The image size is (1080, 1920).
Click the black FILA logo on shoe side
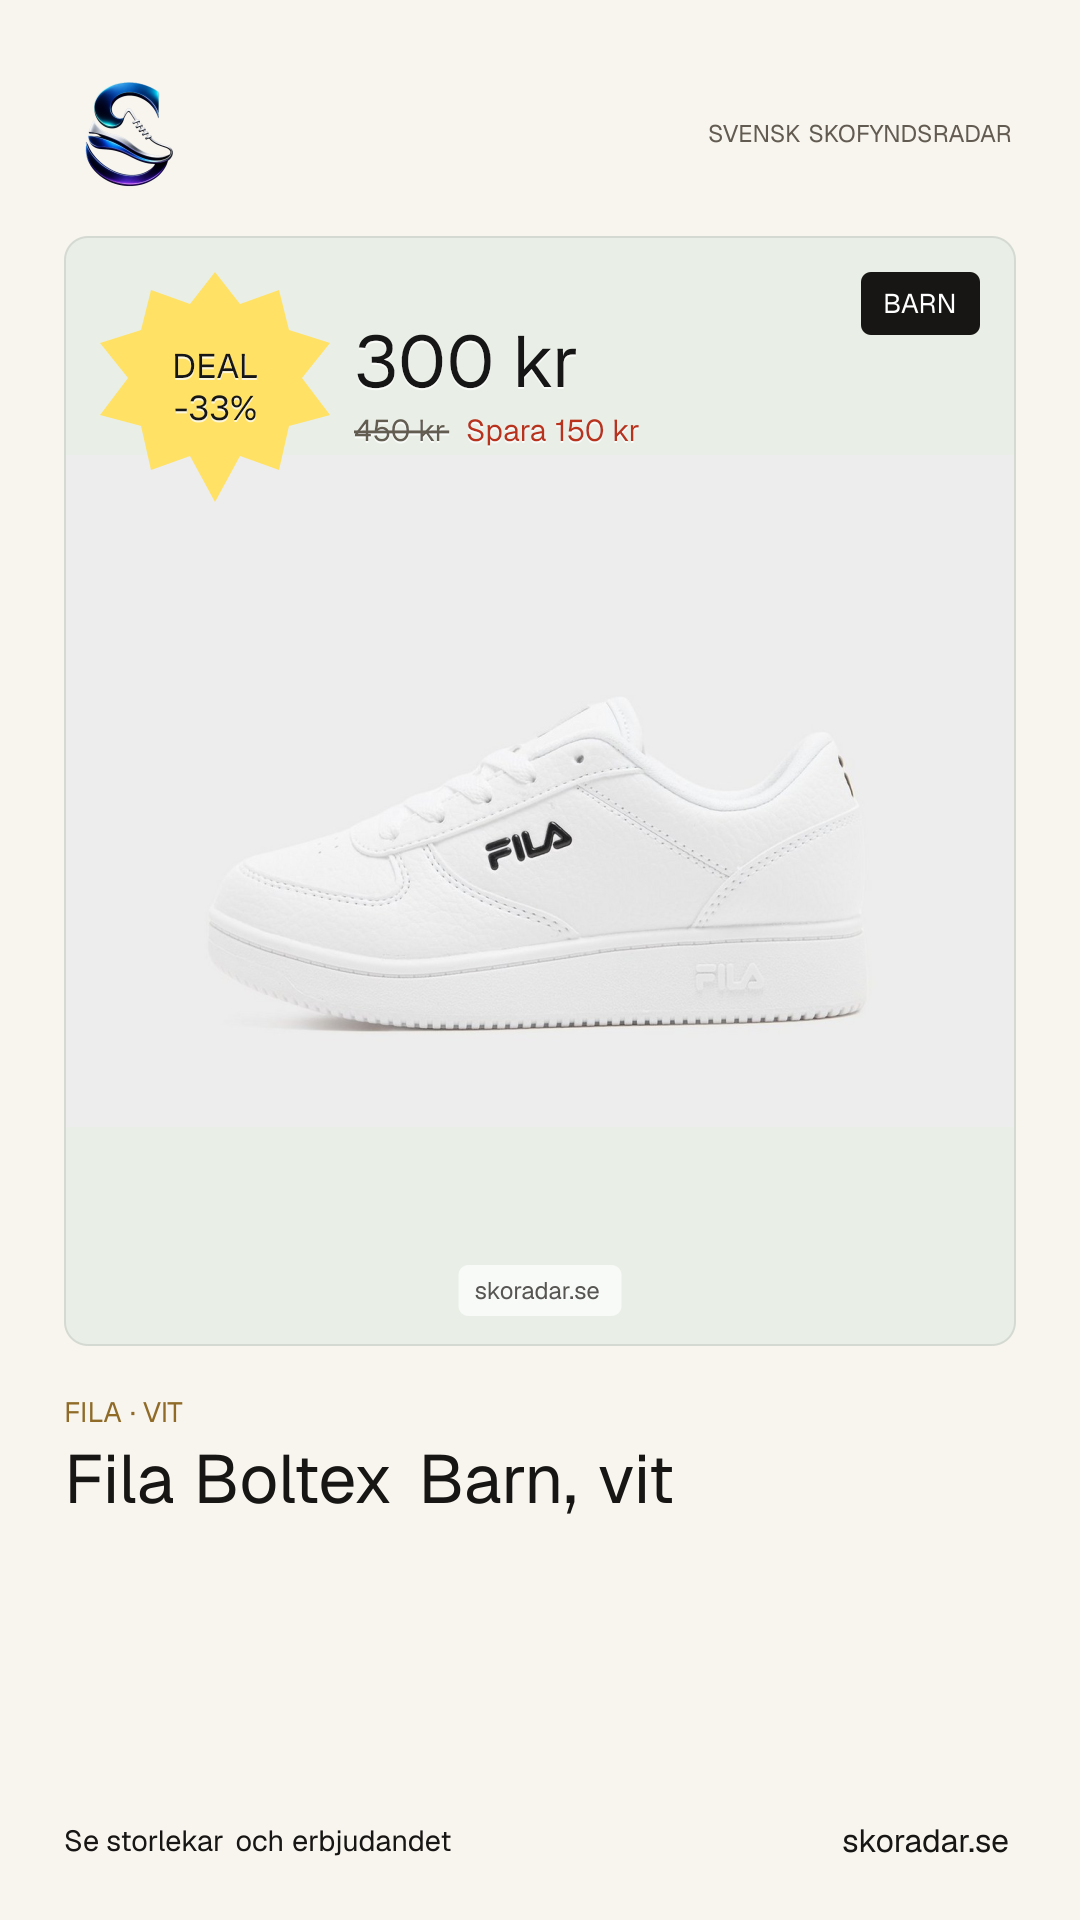pyautogui.click(x=529, y=845)
